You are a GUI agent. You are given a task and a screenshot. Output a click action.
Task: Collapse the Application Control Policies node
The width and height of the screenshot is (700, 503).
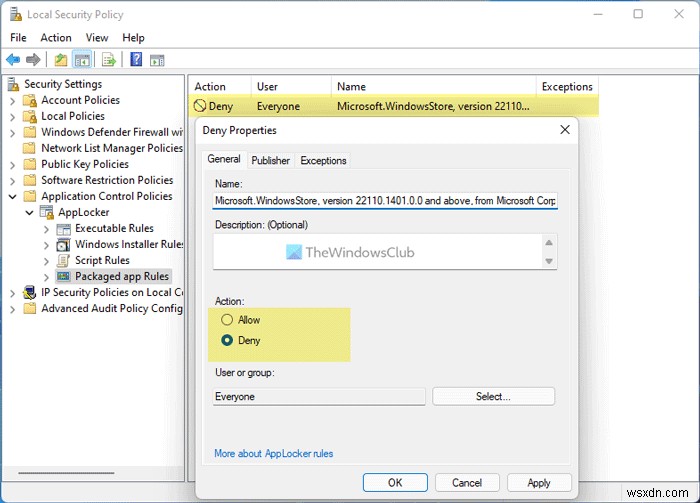coord(13,196)
